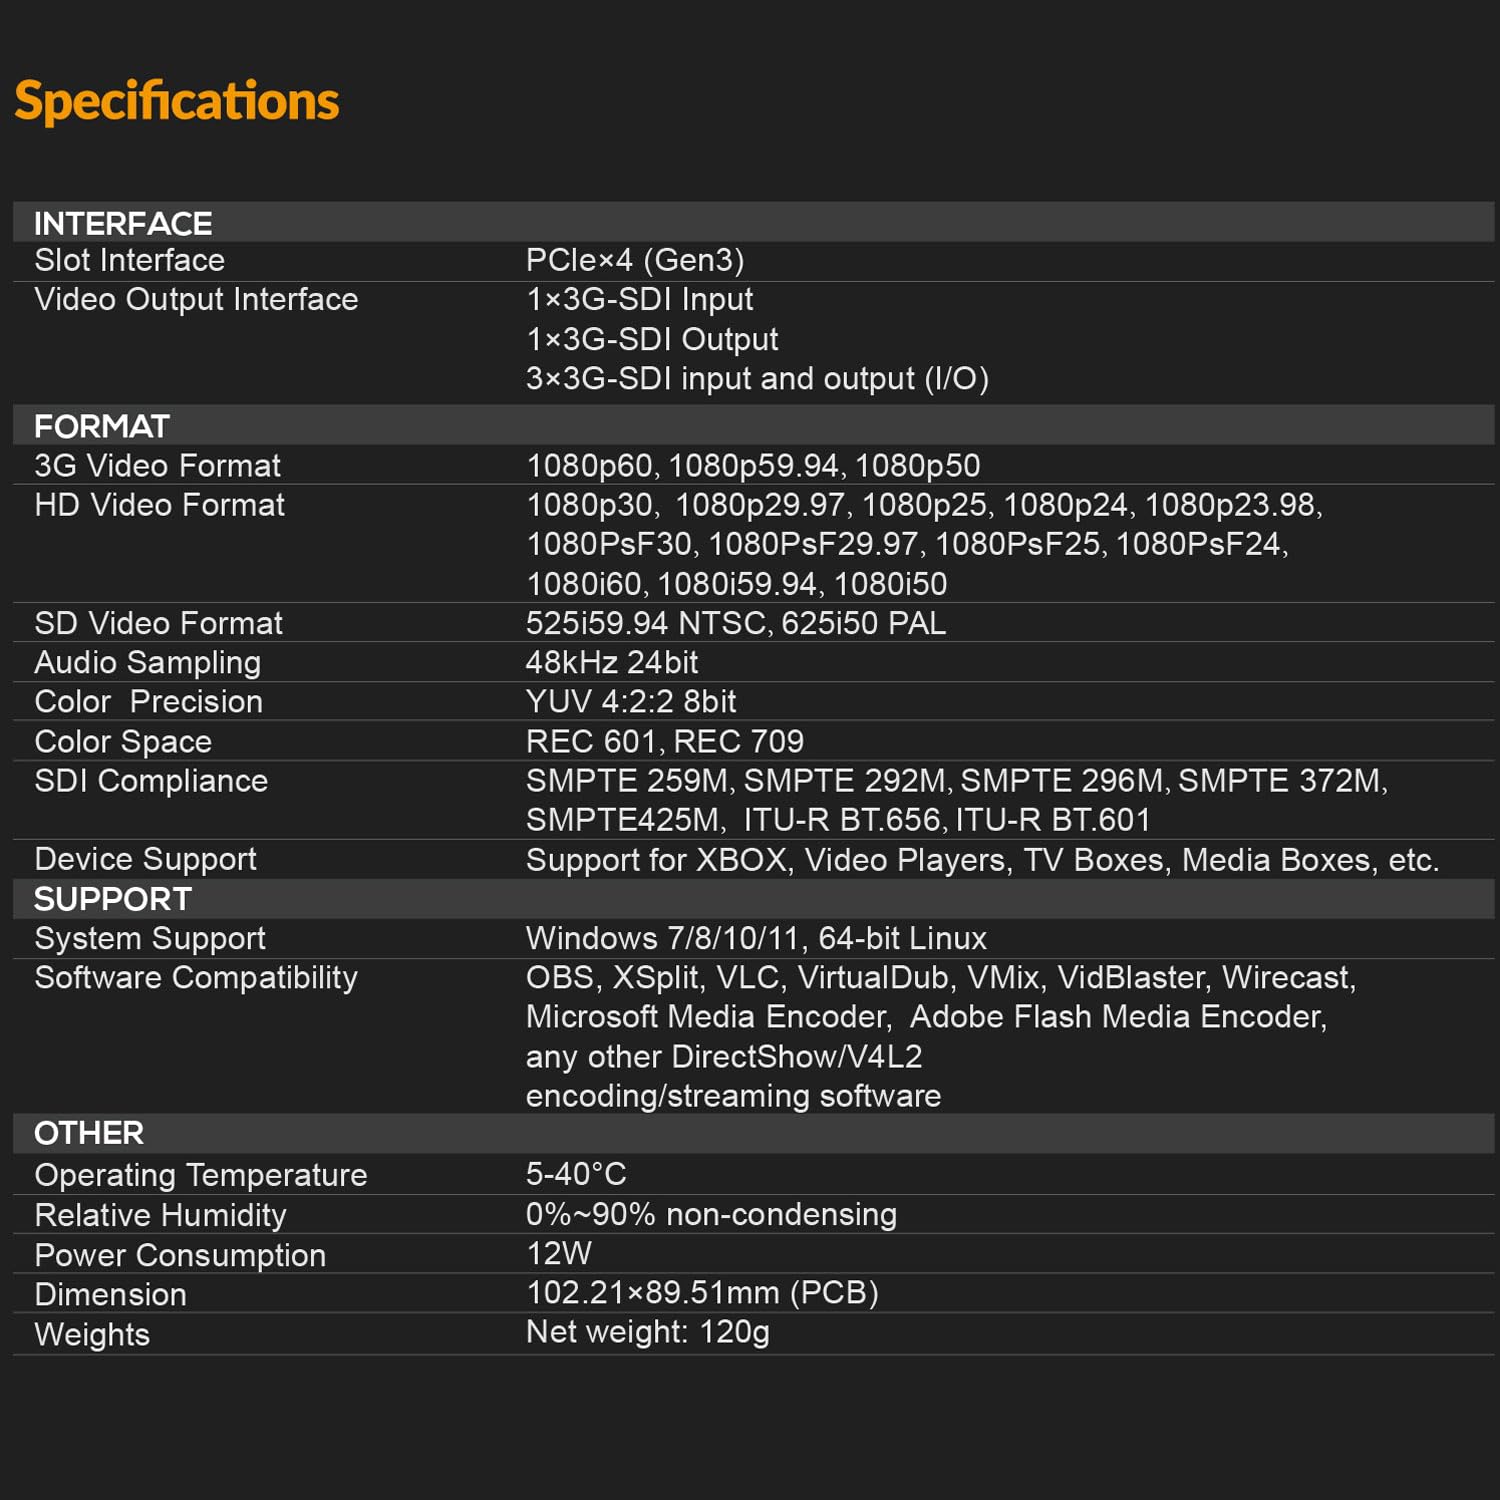The image size is (1500, 1500).
Task: Click the Audio Sampling 48kHz 24bit value
Action: [612, 662]
